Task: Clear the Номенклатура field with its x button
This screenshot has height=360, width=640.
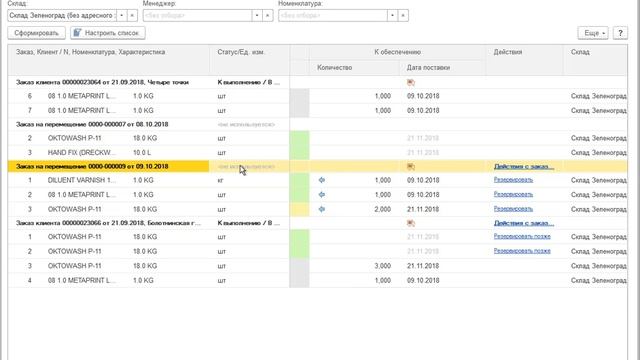Action: pos(403,16)
